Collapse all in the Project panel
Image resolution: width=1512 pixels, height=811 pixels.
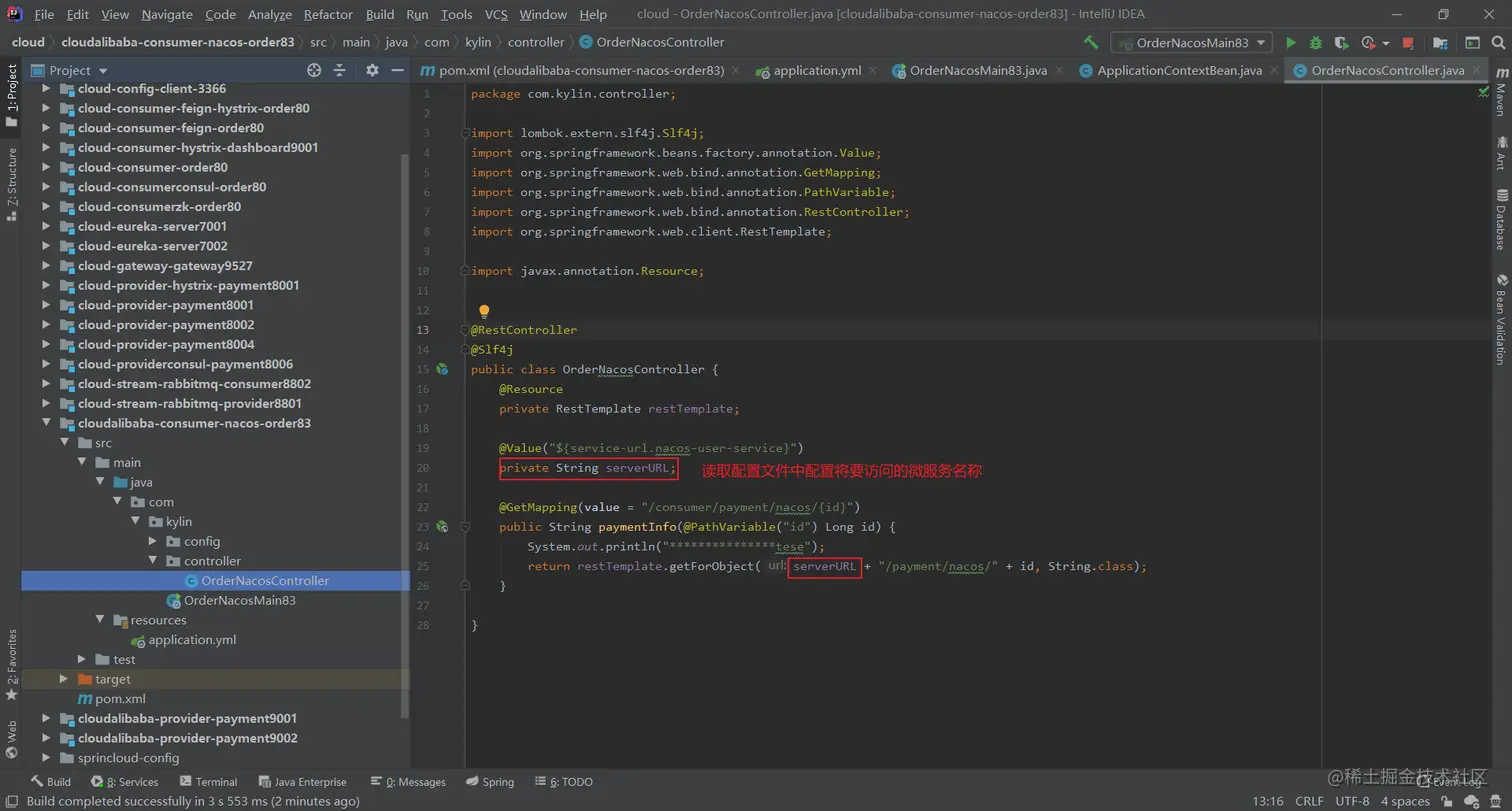tap(340, 70)
